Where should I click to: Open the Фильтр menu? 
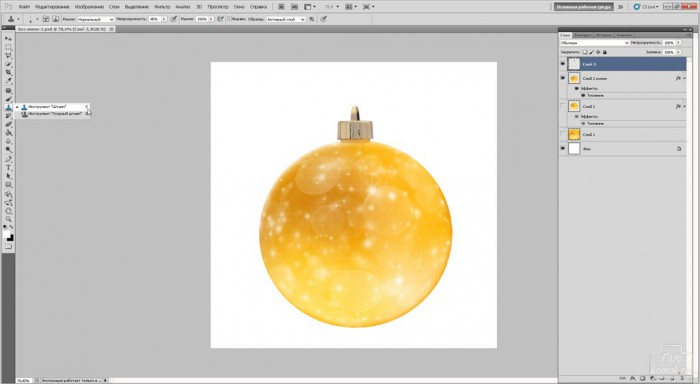(162, 7)
